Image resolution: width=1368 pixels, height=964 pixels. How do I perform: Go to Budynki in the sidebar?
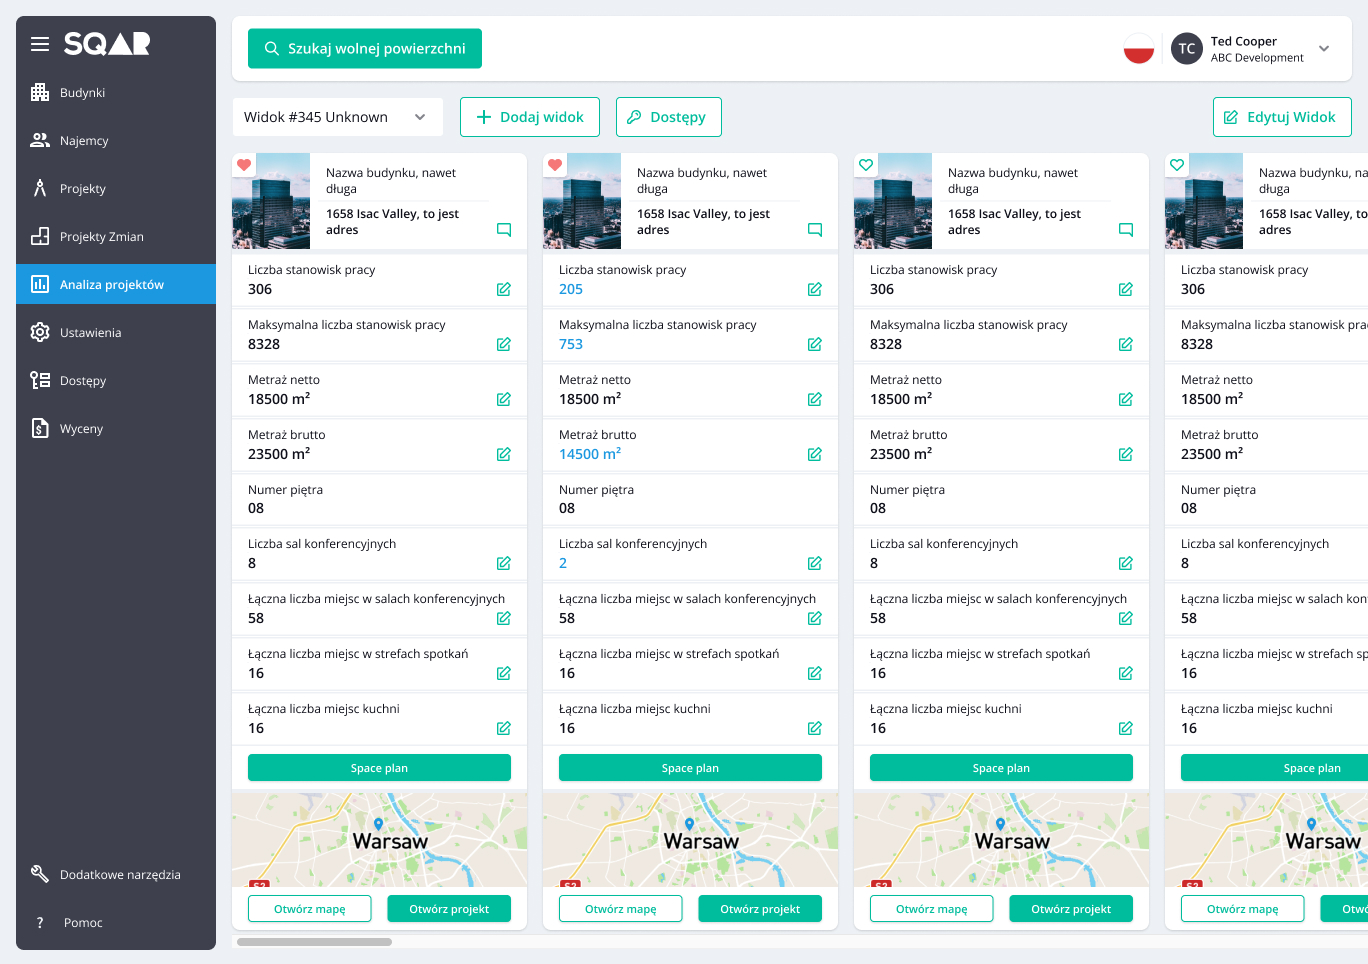(82, 93)
